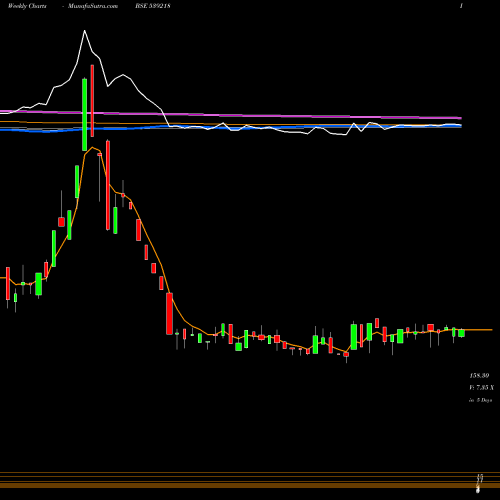Click the "MunafaSutra.com" site label
The height and width of the screenshot is (500, 500).
coord(93,6)
